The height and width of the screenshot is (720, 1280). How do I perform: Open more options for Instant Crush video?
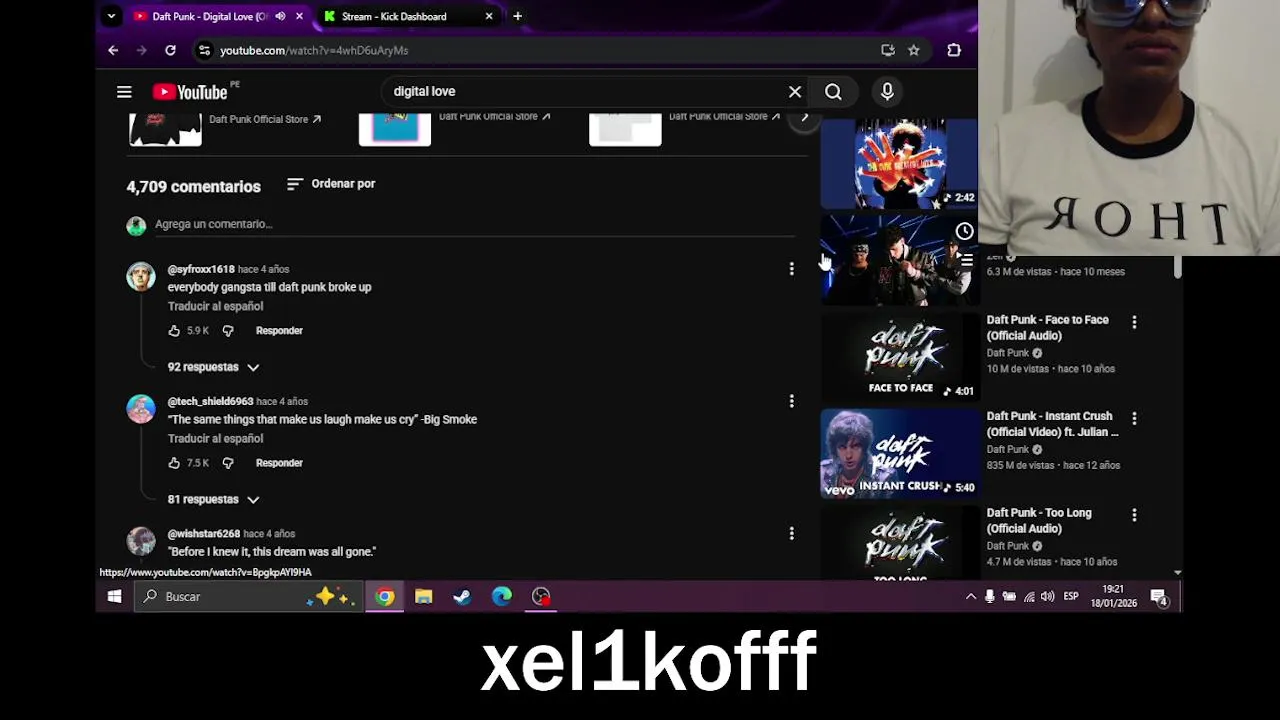coord(1134,418)
